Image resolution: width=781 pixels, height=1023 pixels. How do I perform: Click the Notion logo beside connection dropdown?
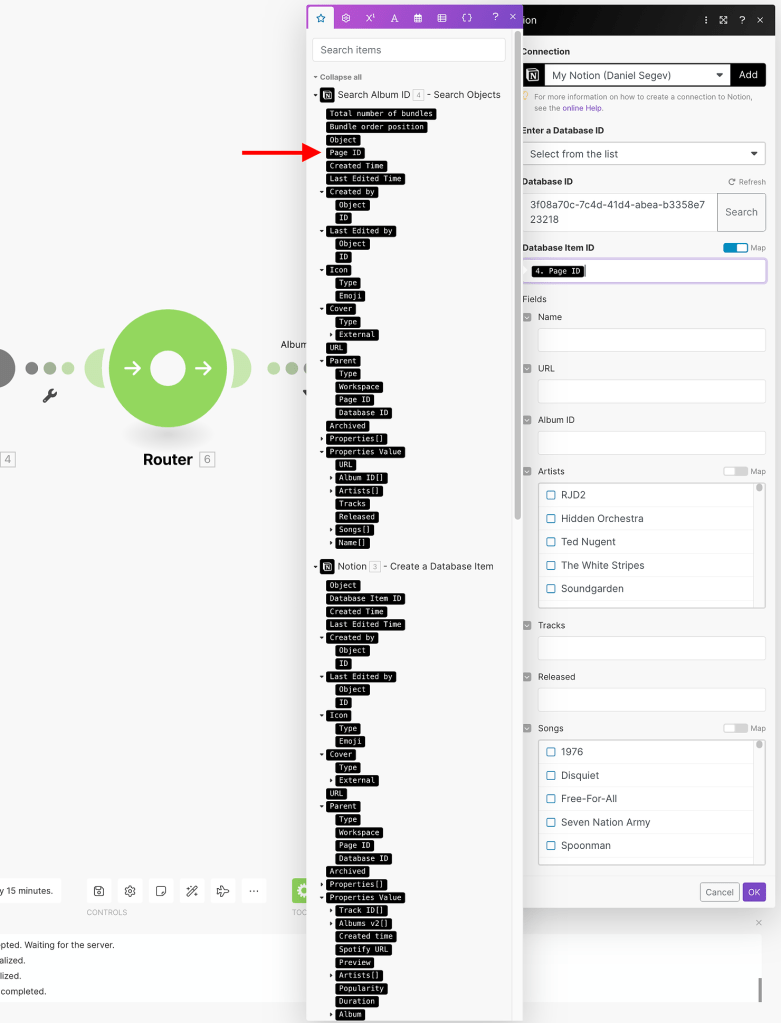click(532, 75)
